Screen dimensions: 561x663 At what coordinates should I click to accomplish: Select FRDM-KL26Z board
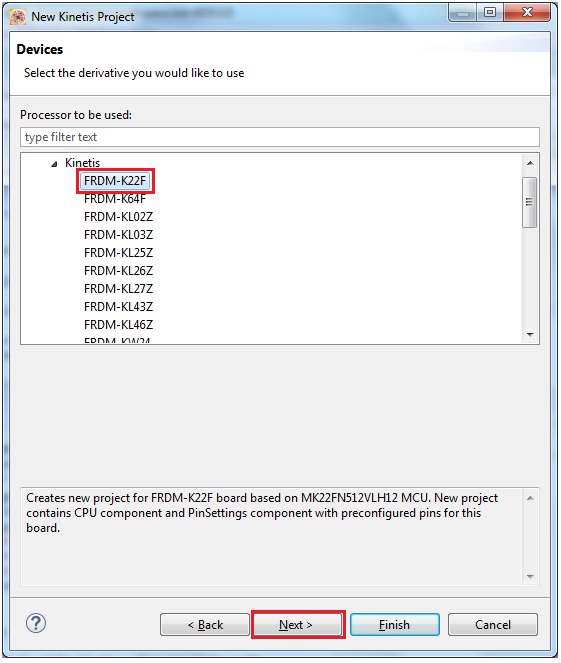point(118,271)
